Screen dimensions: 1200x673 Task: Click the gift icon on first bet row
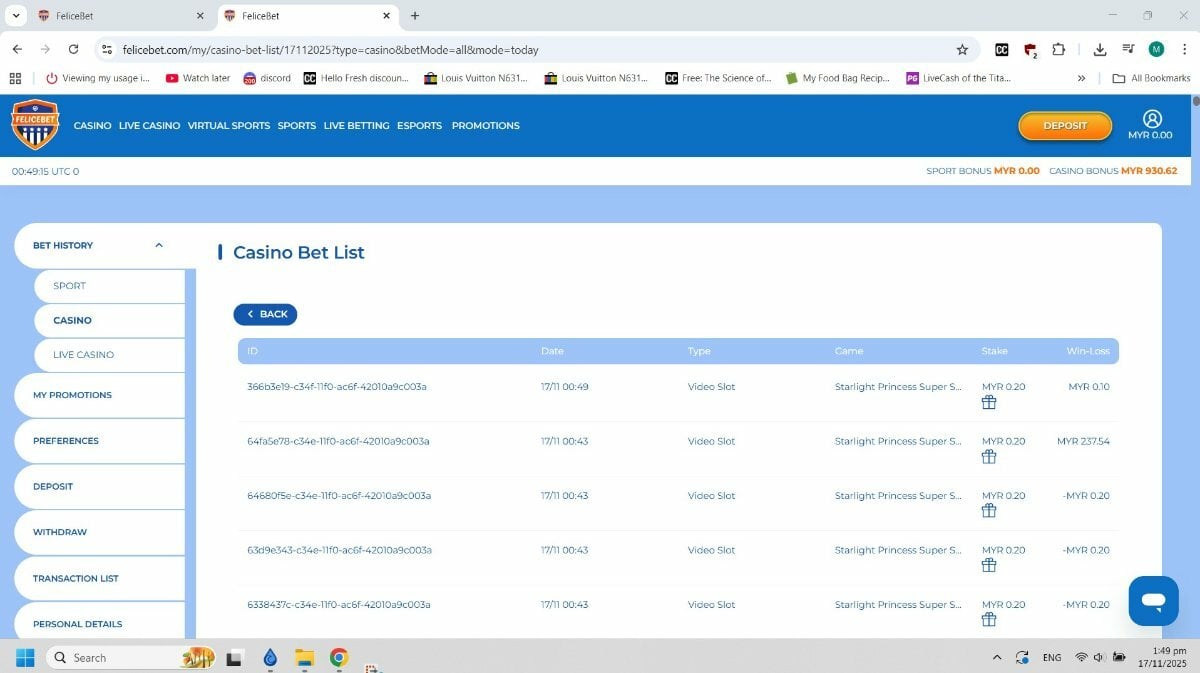(x=989, y=403)
